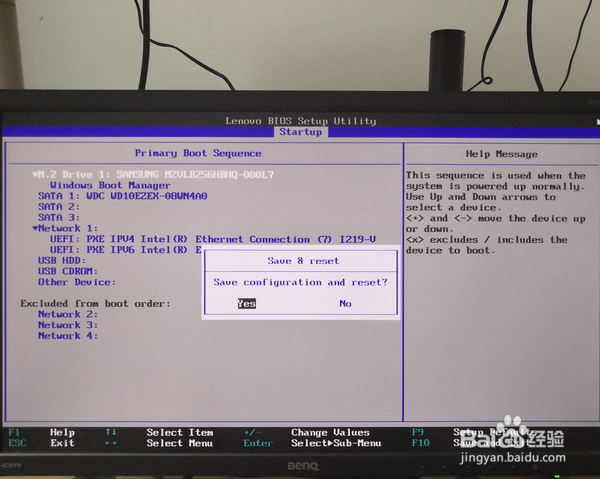Select excluded Network 3: entry
The image size is (600, 479).
[68, 325]
